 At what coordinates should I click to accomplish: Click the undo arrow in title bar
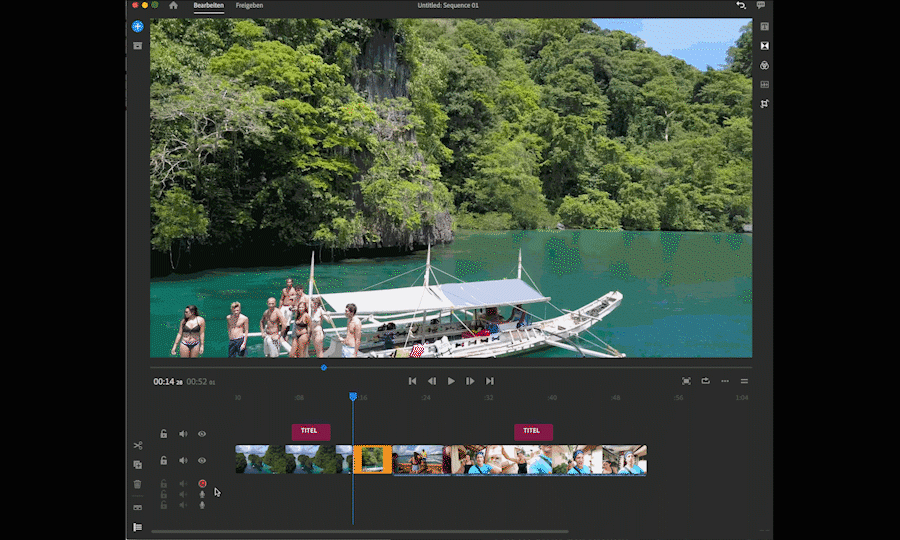point(740,6)
